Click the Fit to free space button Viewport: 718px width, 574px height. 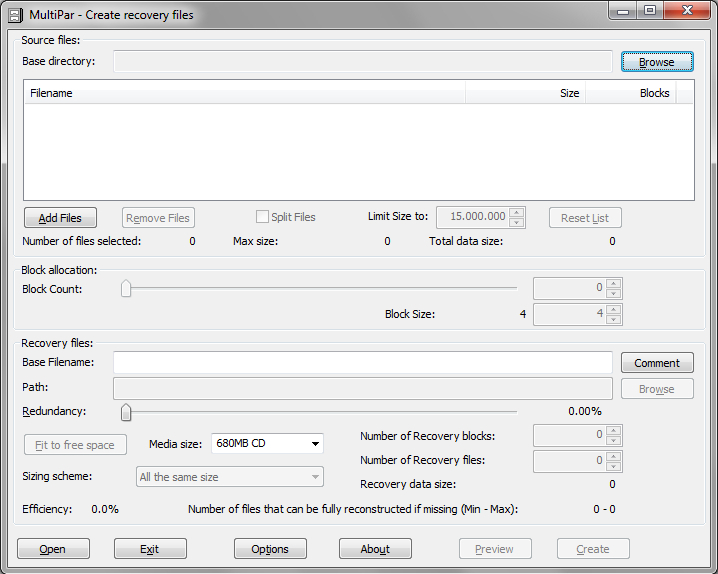click(x=75, y=444)
